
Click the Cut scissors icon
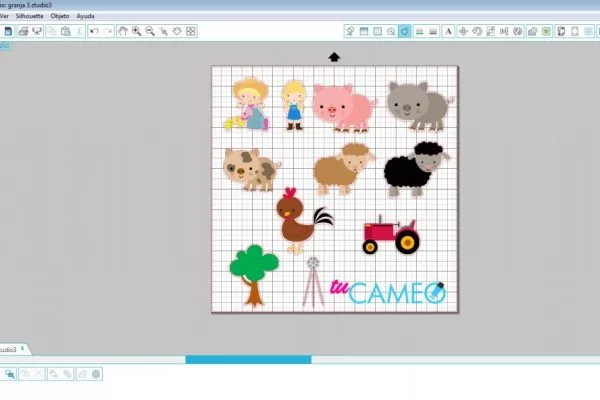coord(79,31)
